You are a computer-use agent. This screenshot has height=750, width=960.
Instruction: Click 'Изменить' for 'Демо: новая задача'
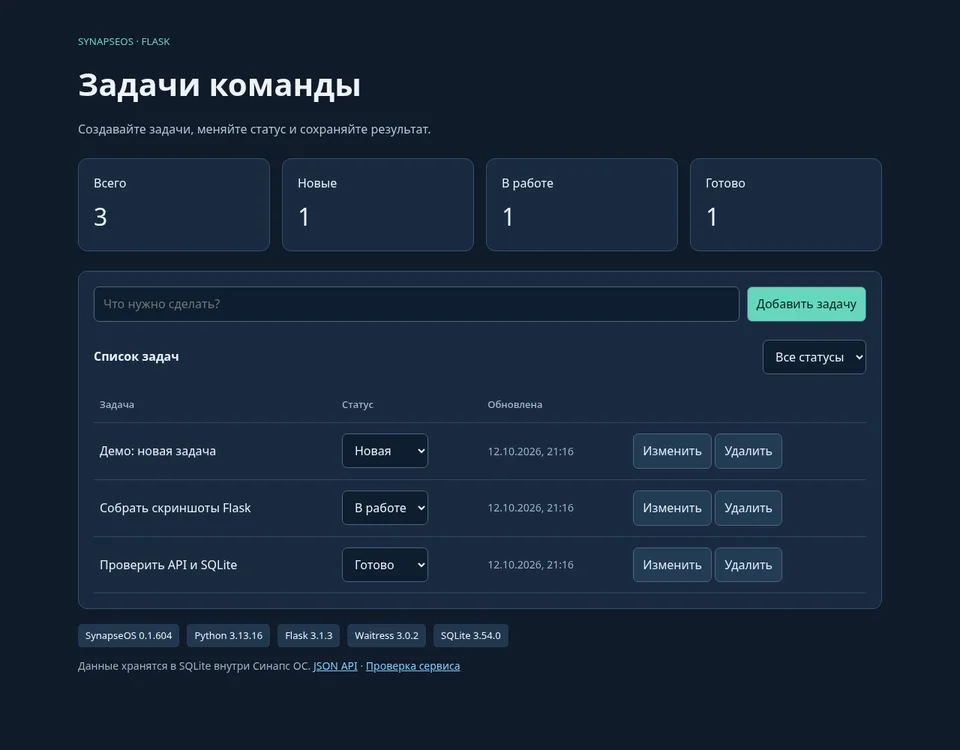point(672,451)
